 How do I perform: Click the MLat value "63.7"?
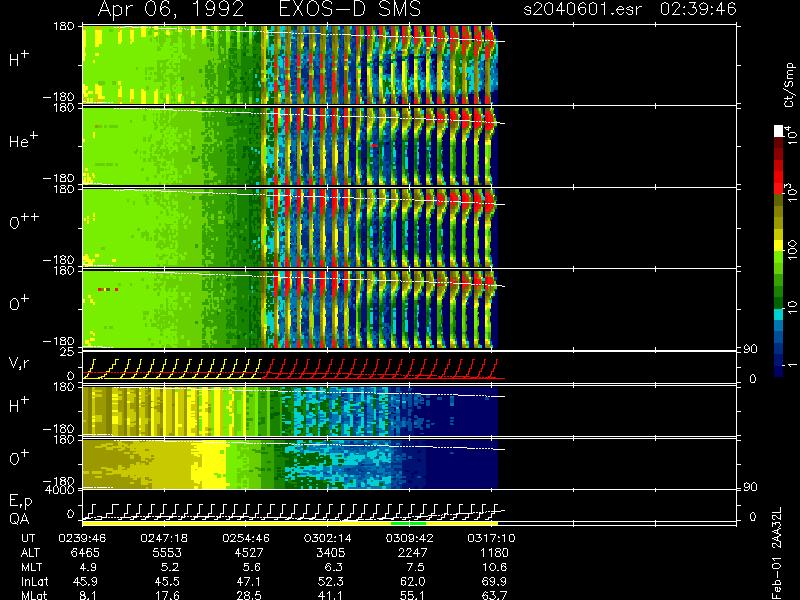click(x=494, y=595)
